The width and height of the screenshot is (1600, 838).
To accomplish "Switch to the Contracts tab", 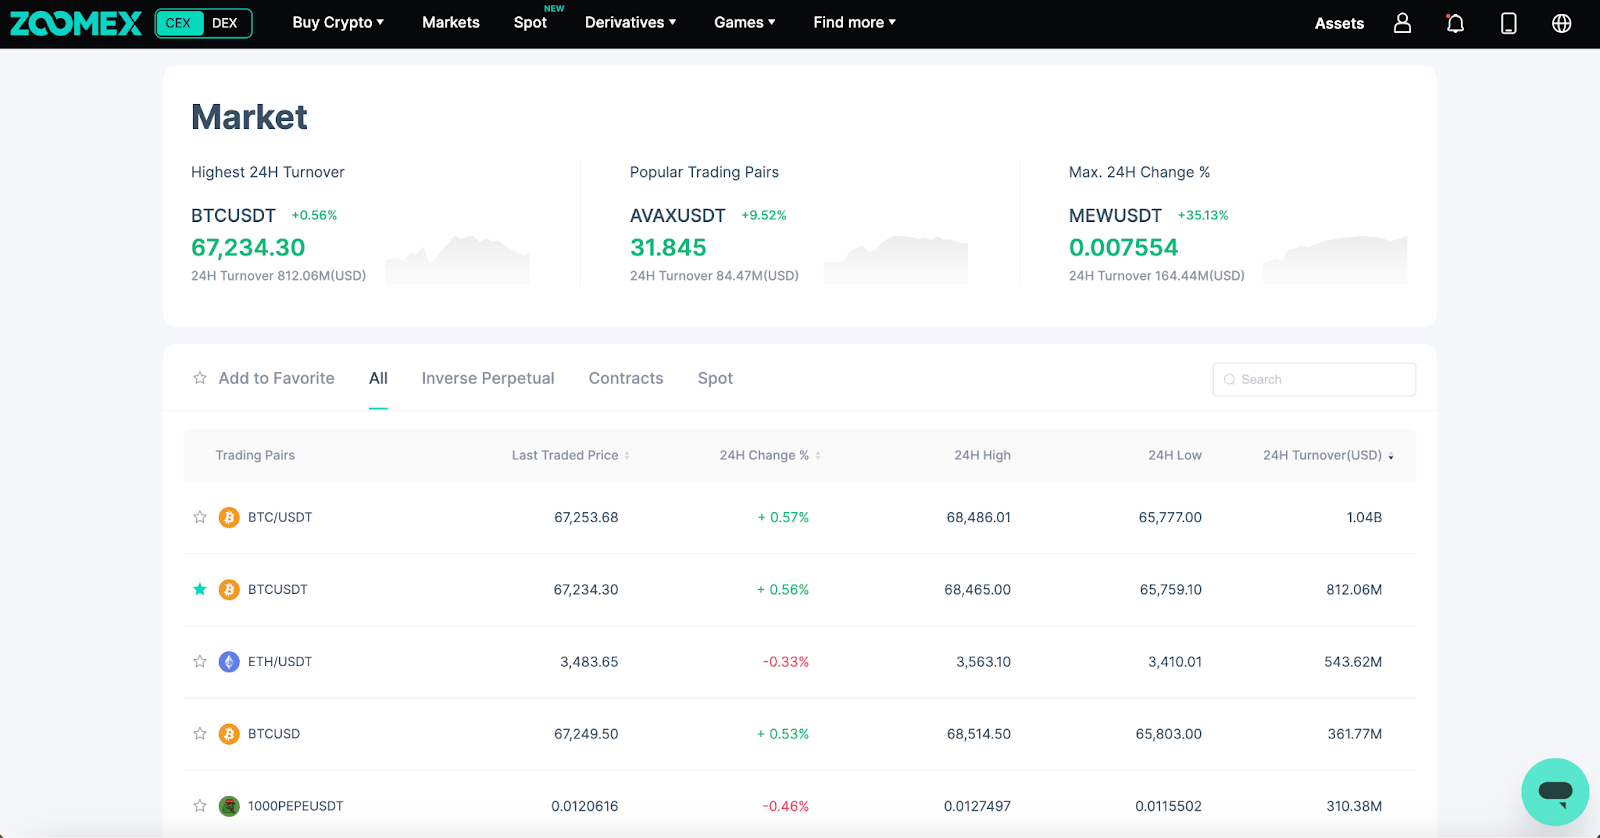I will [x=626, y=378].
